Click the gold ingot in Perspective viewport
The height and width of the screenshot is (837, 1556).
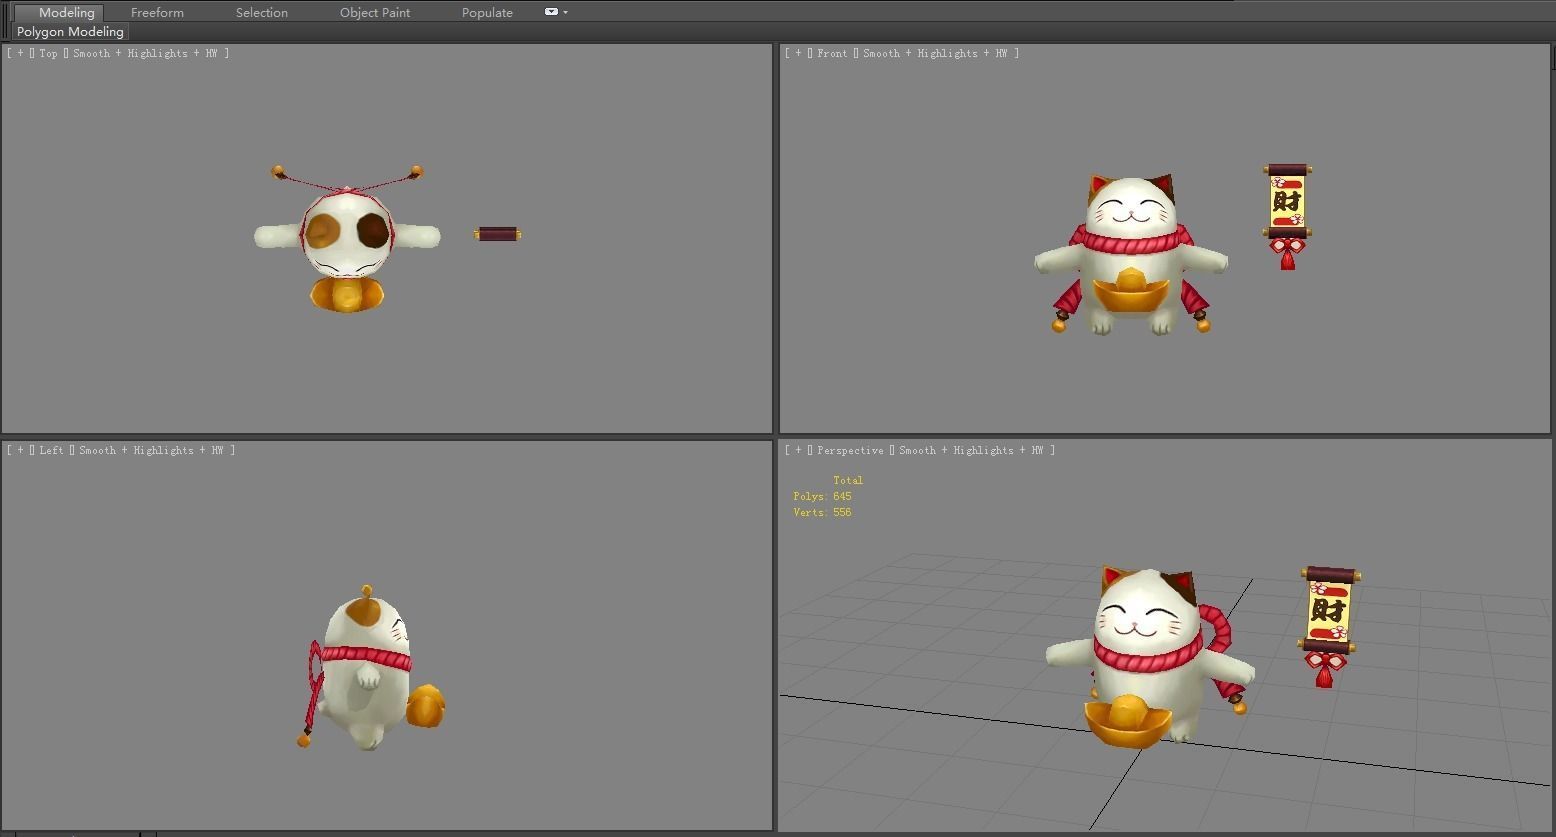(1127, 722)
